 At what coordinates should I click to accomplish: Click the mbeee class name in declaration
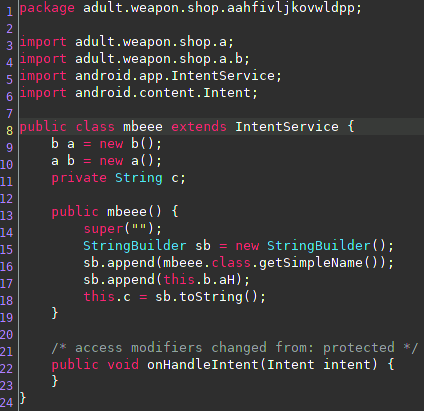(143, 127)
